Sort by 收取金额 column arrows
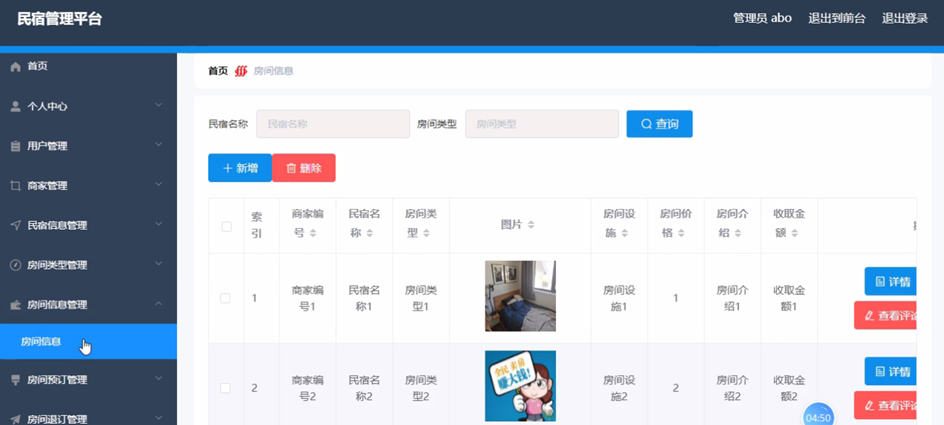The height and width of the screenshot is (425, 944). point(795,234)
